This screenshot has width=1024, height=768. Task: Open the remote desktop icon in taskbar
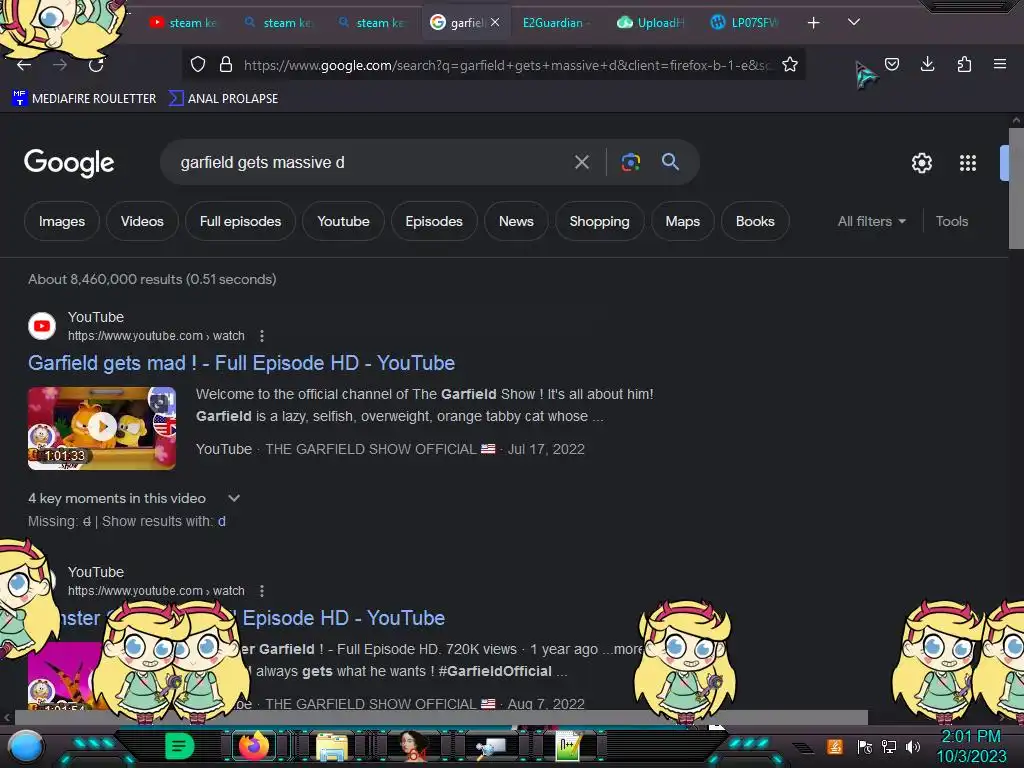[490, 746]
